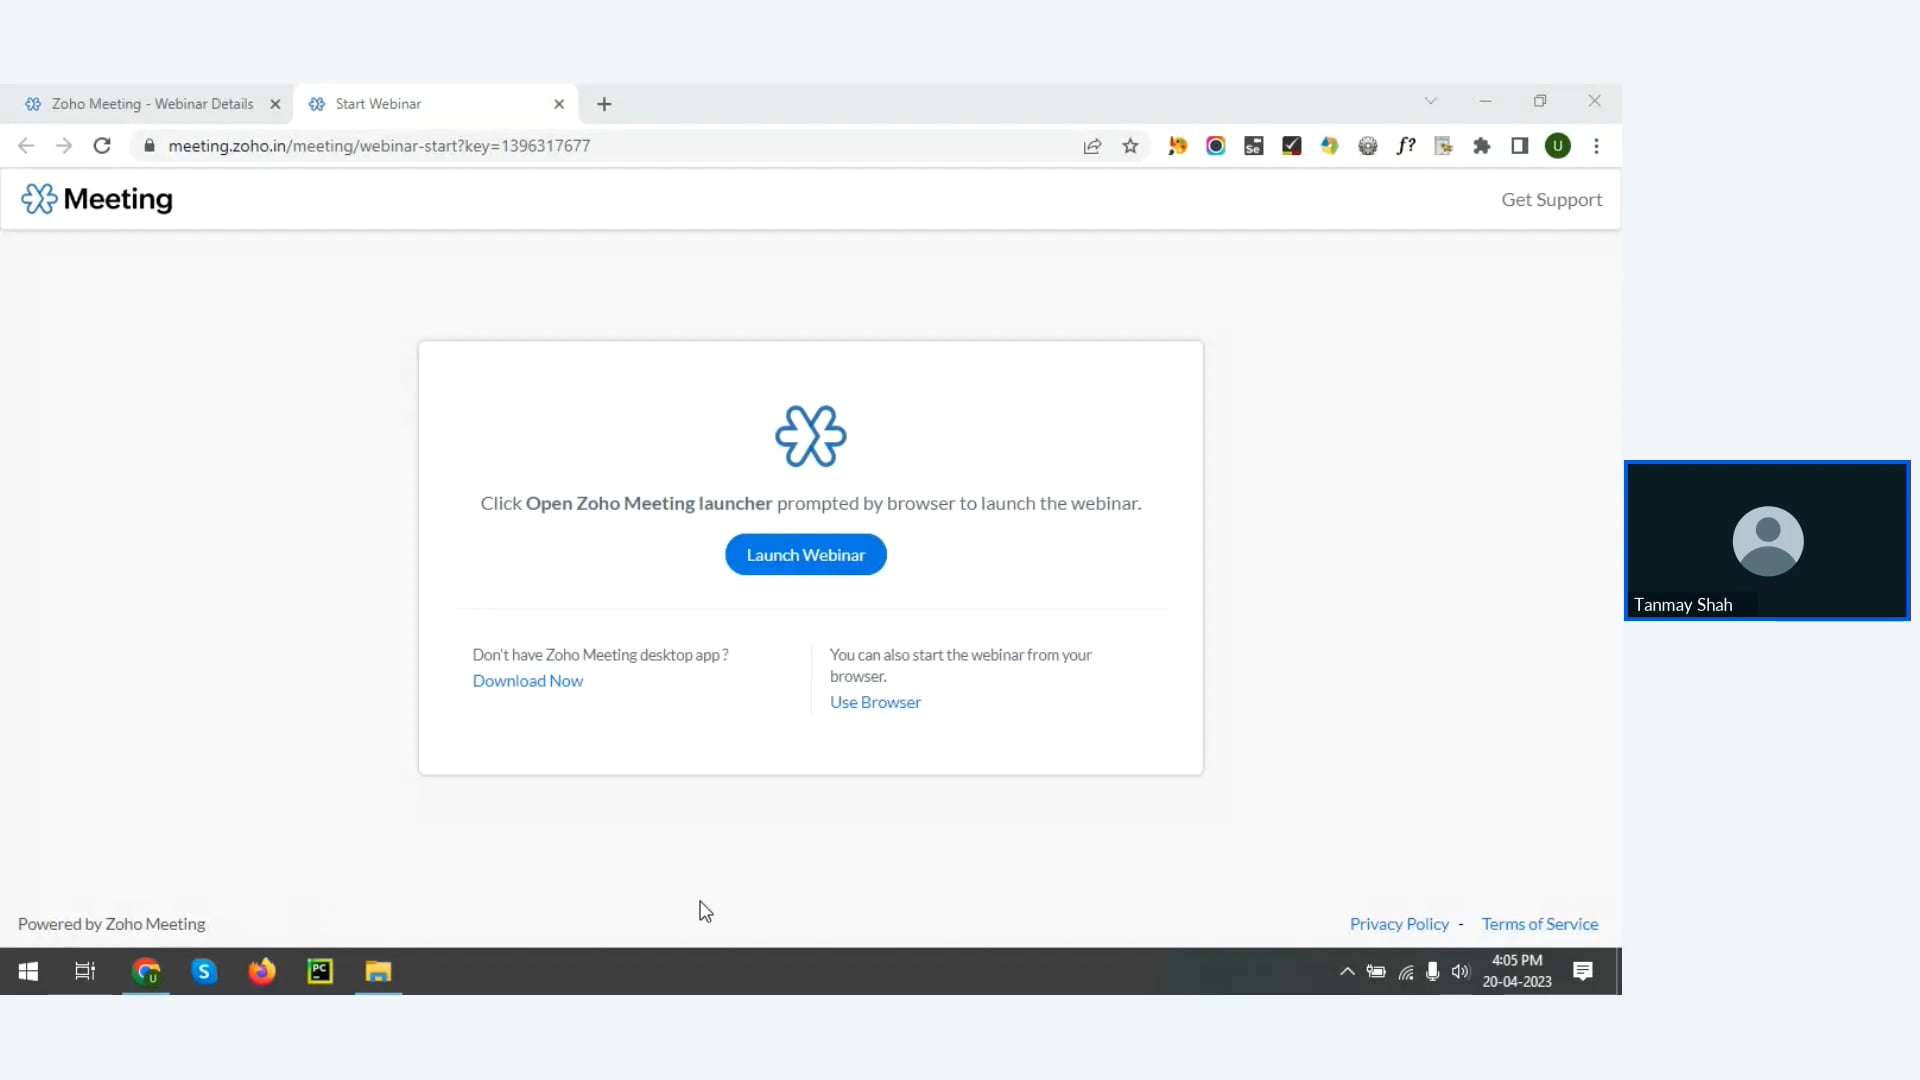
Task: Toggle the browser side panel
Action: tap(1519, 146)
